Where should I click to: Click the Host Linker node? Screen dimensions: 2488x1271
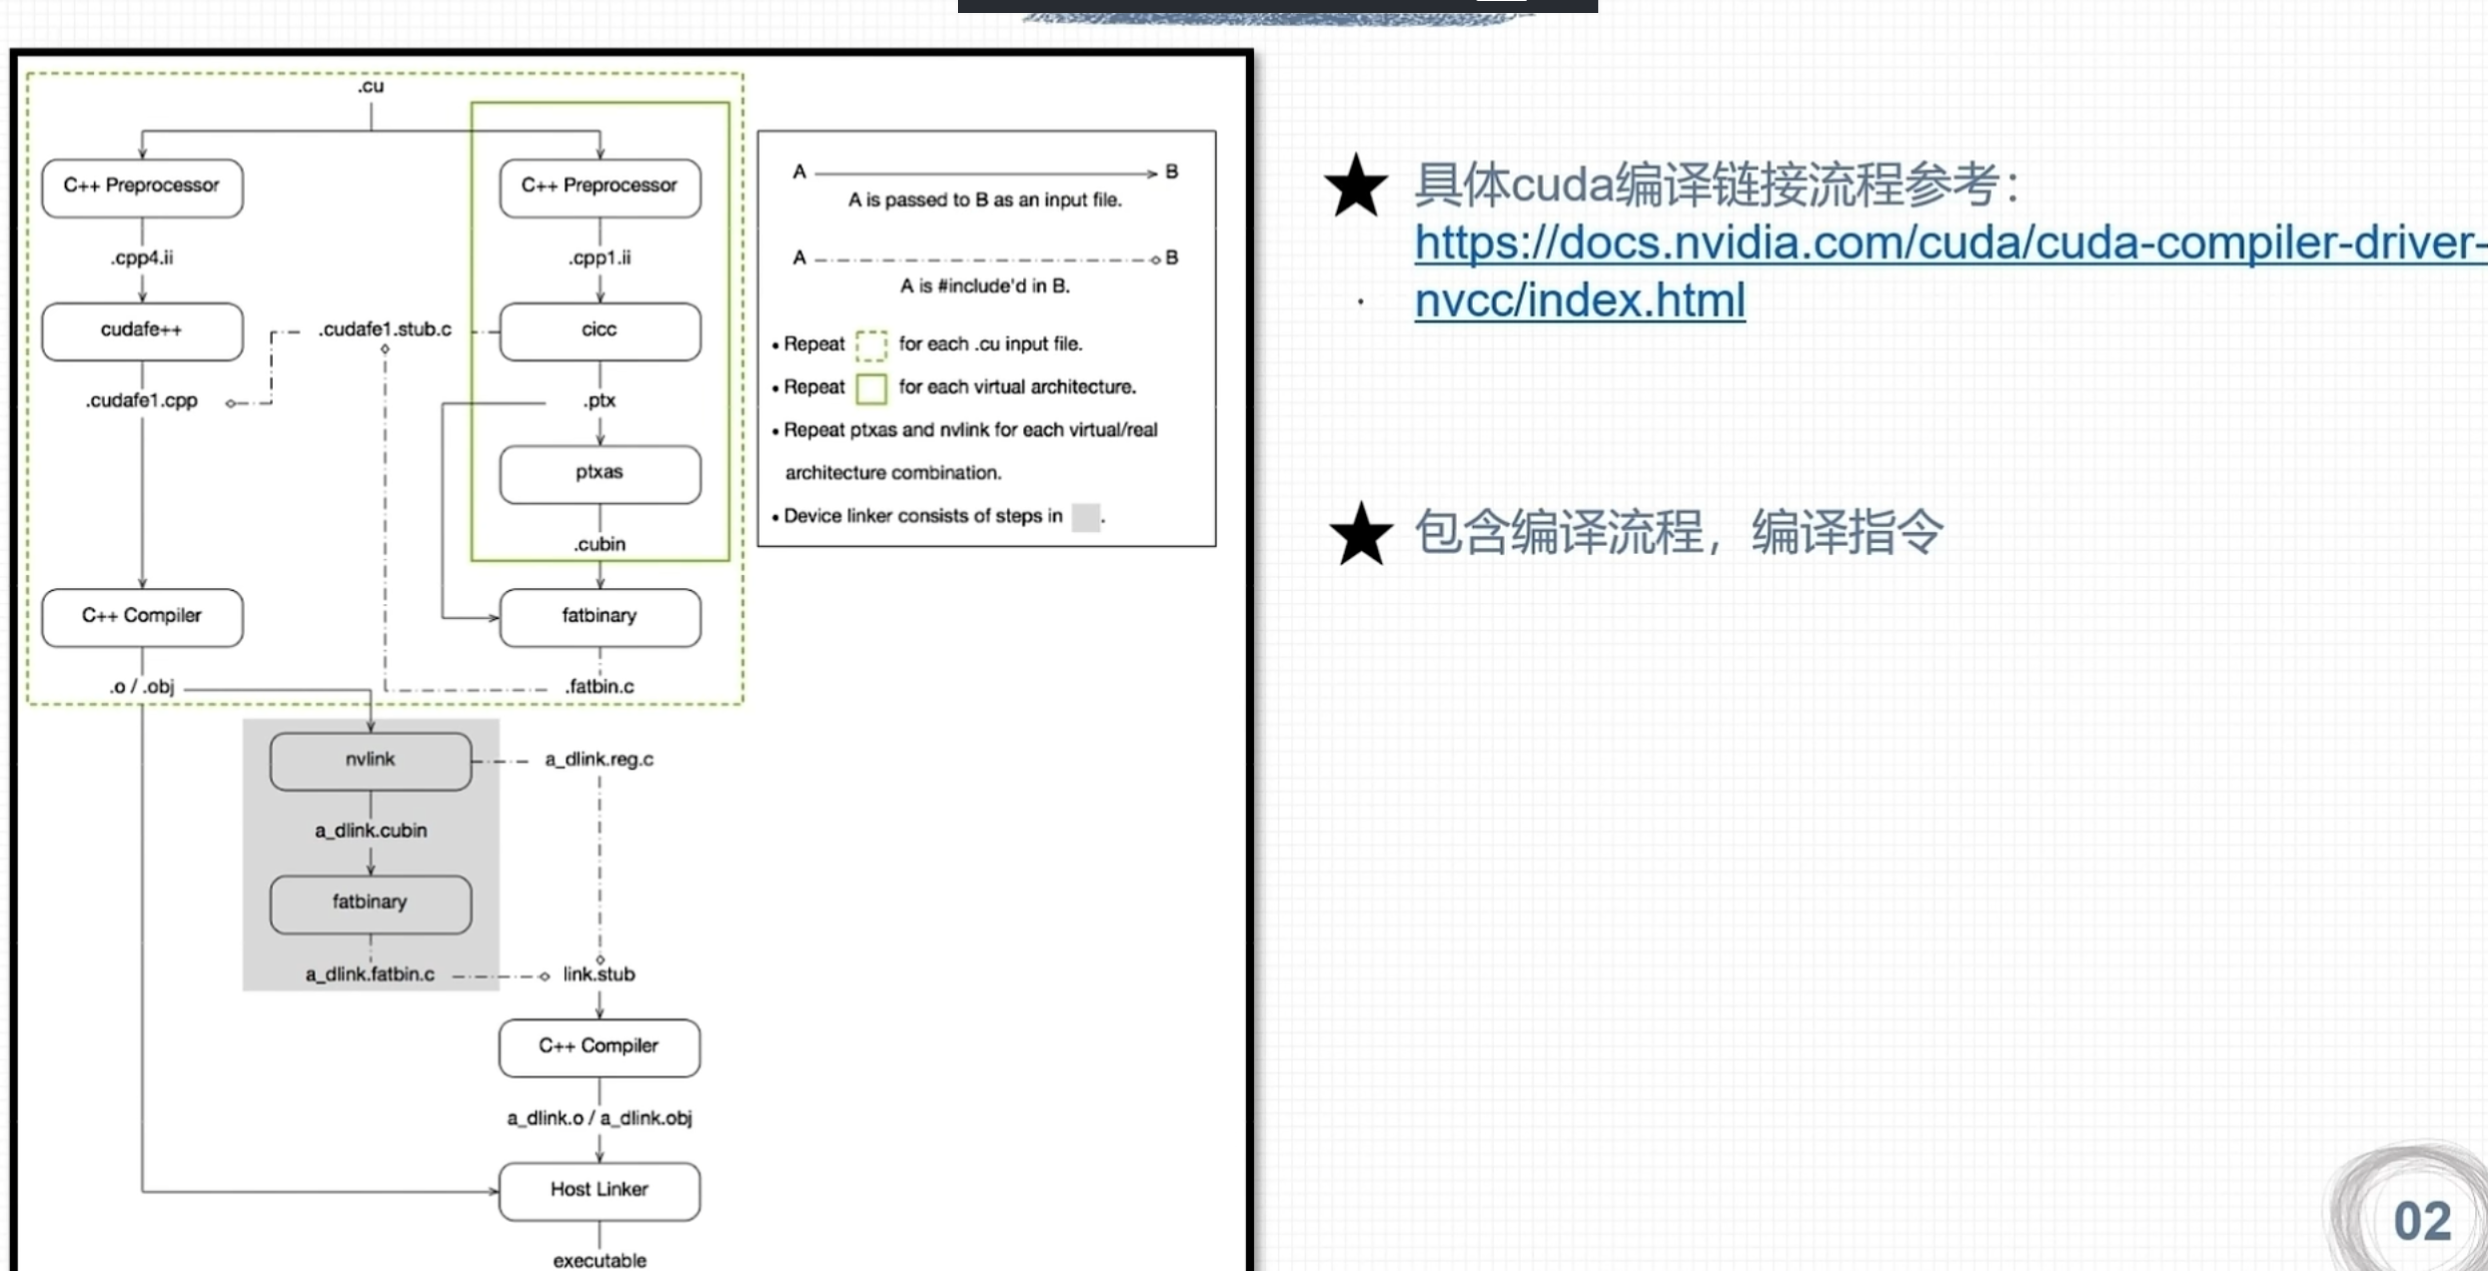coord(599,1190)
